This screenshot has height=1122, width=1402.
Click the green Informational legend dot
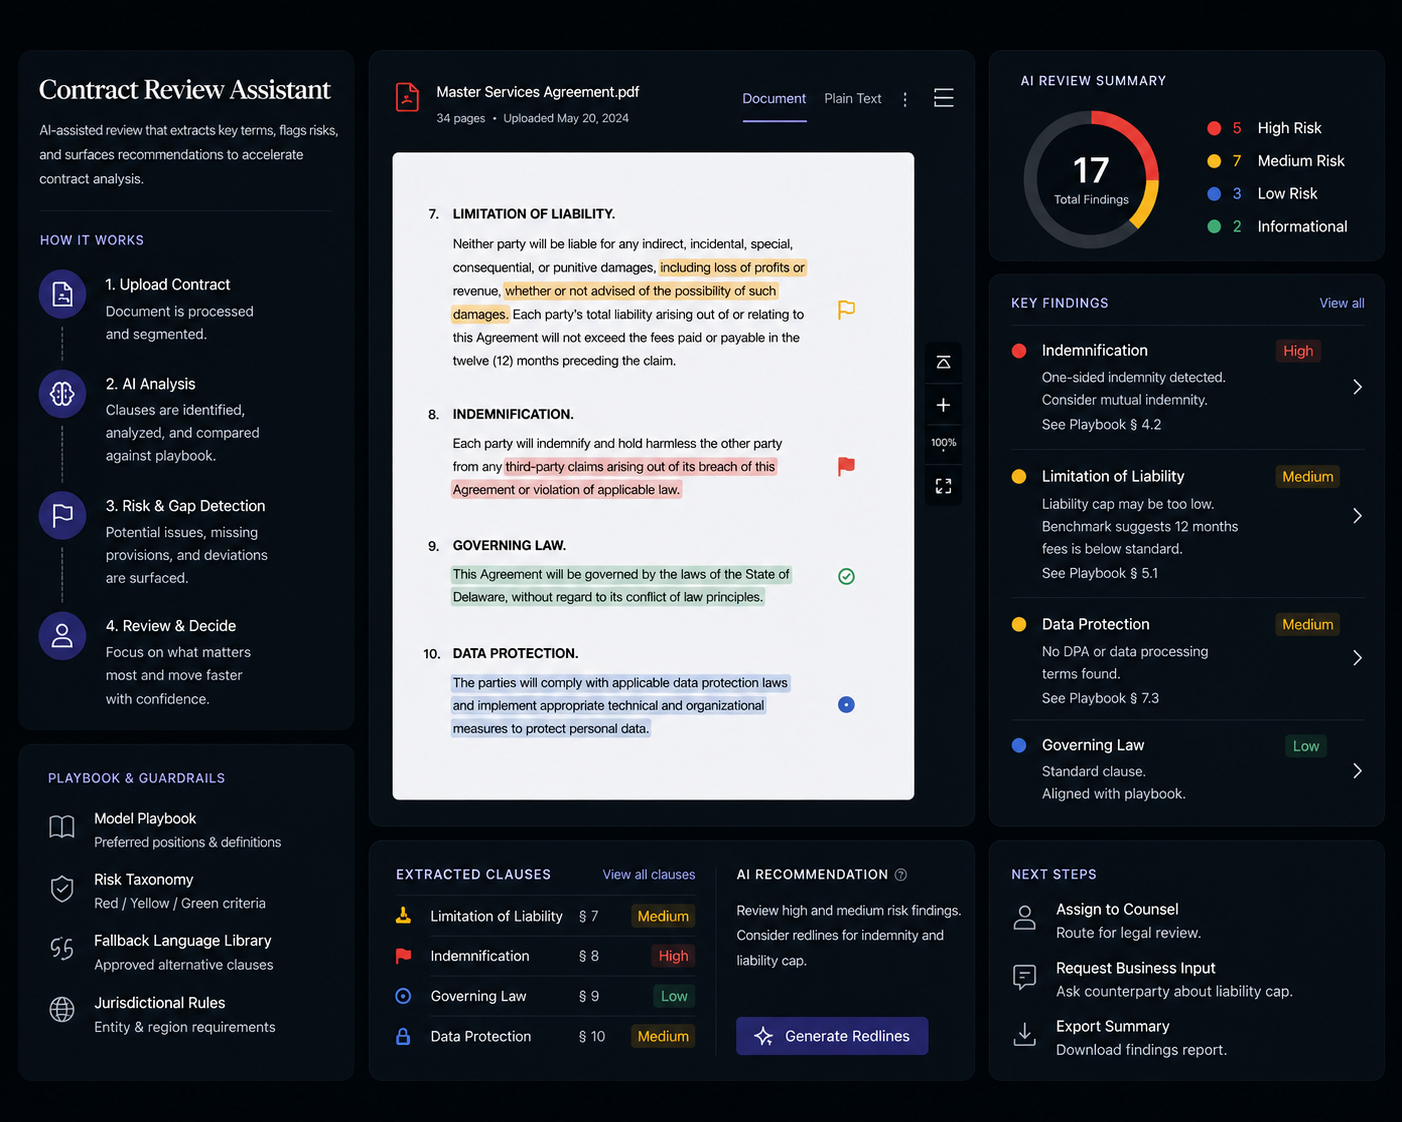1214,227
